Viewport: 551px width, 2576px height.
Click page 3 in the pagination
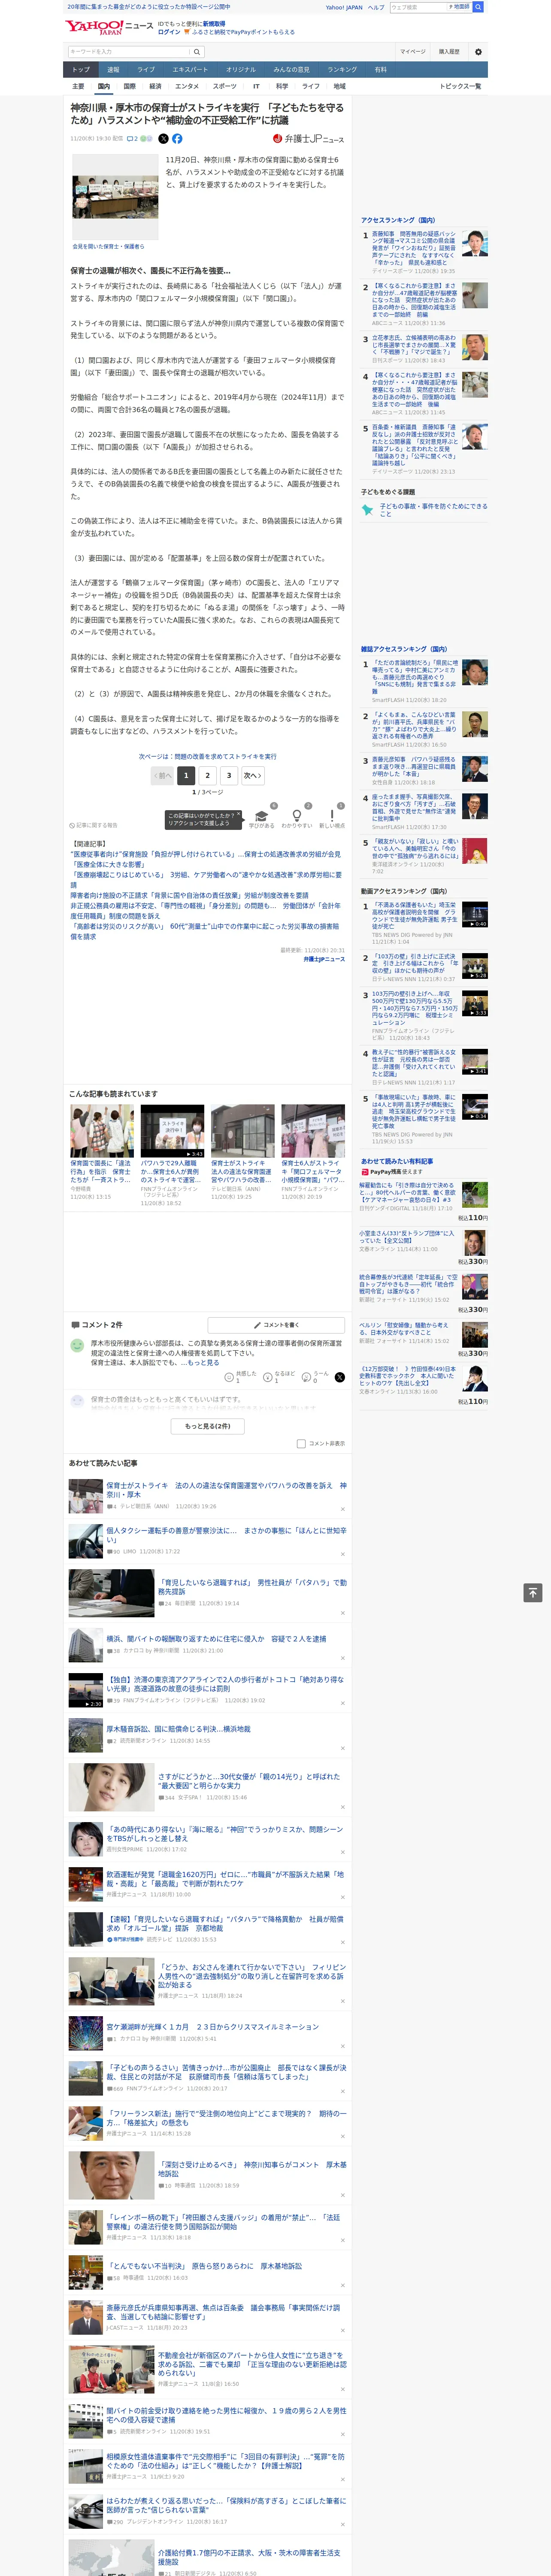point(229,775)
